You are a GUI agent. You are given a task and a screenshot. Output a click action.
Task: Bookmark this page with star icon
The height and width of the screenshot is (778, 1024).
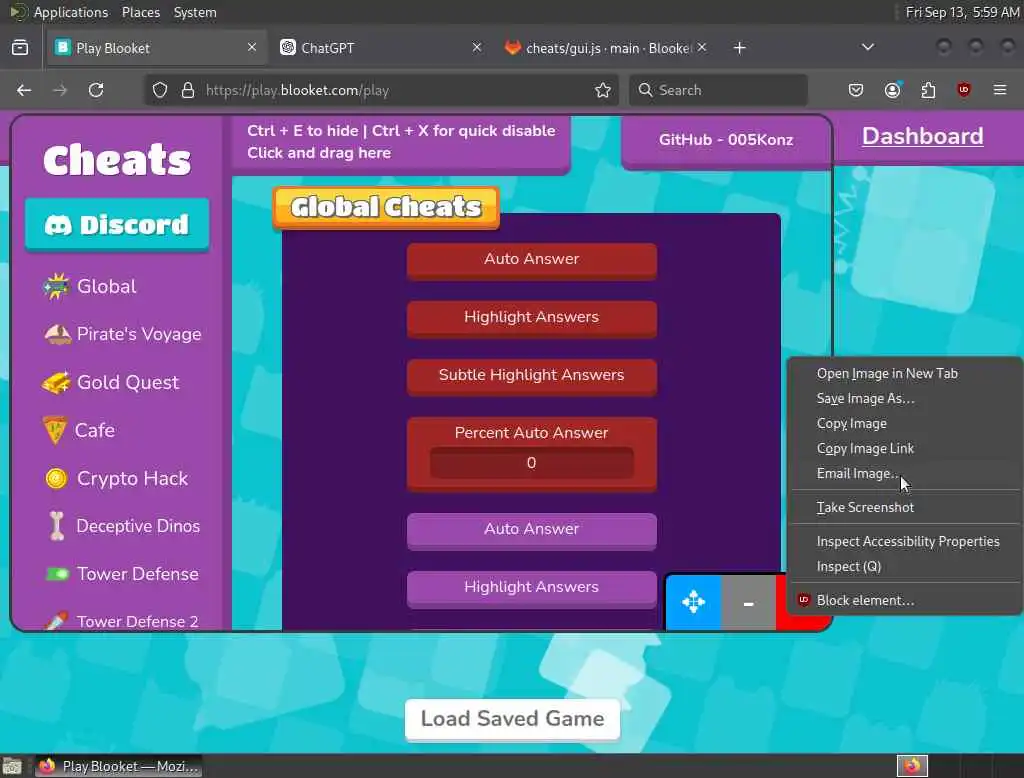(603, 90)
